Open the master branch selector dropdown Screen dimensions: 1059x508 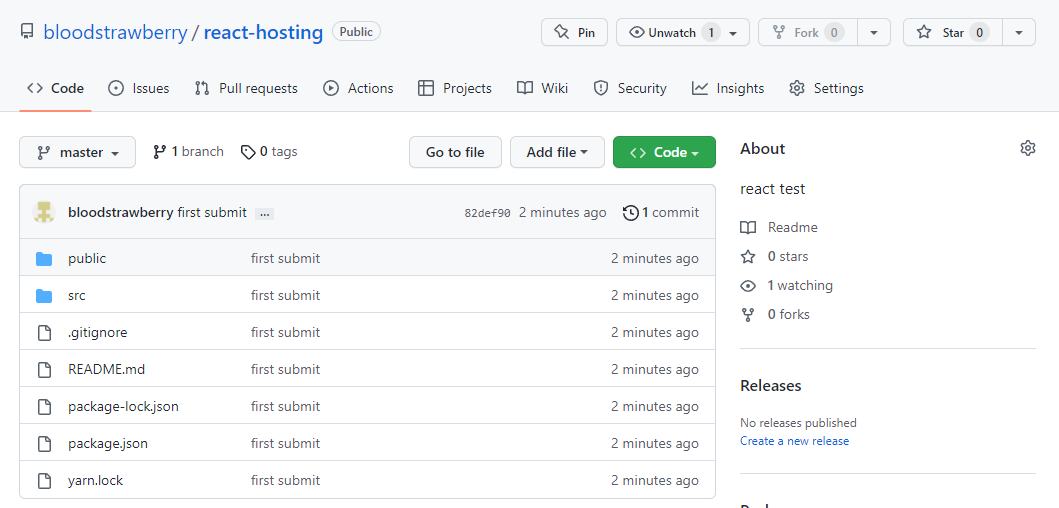pyautogui.click(x=78, y=153)
